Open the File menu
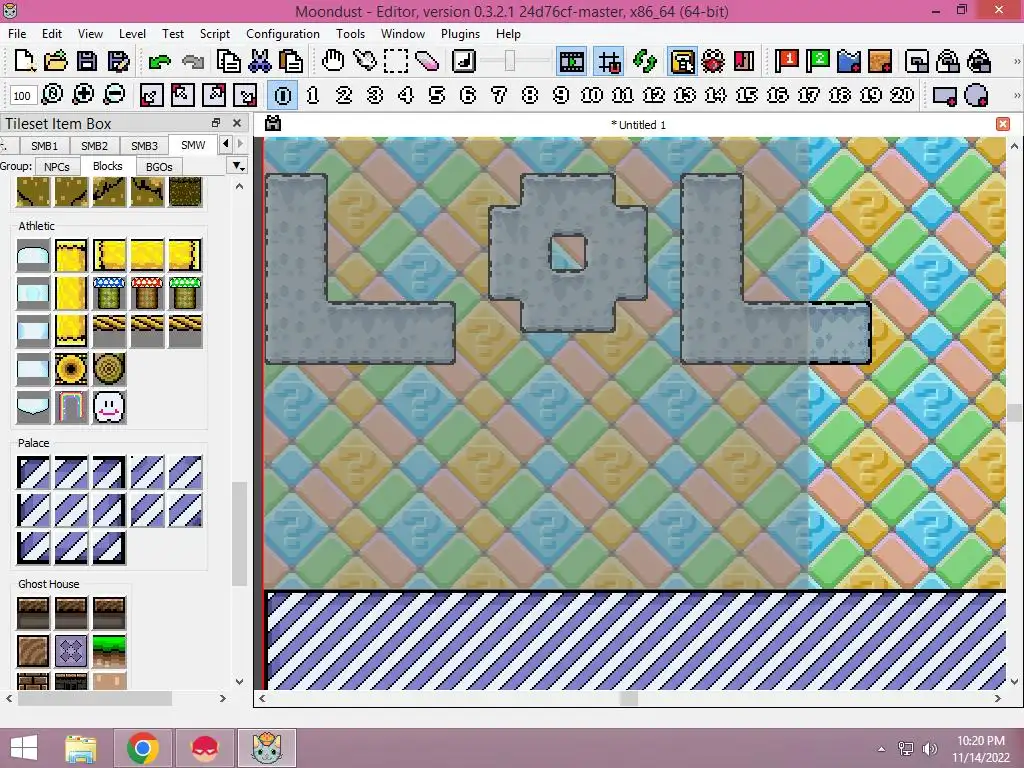 coord(17,33)
